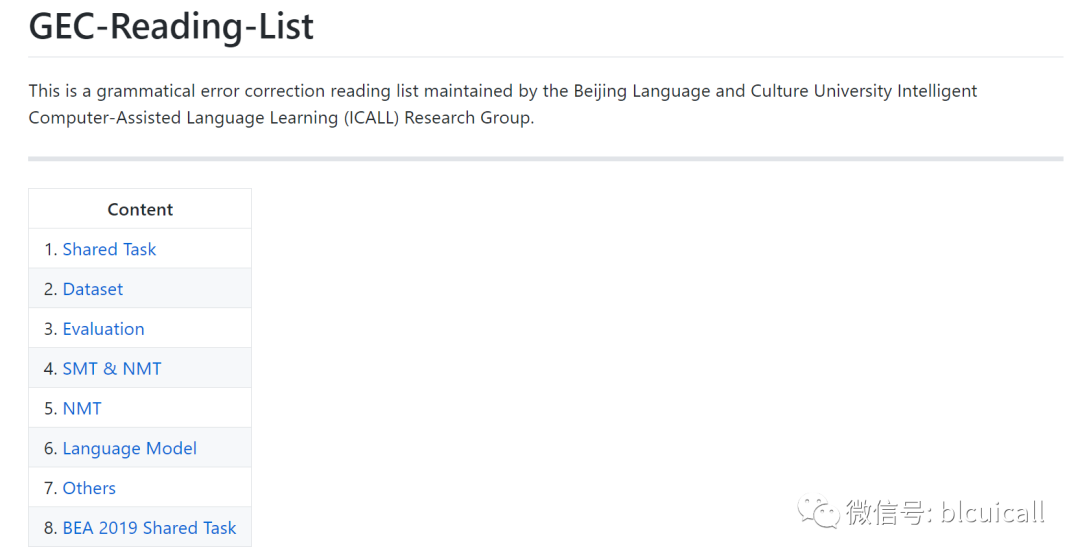
Task: Click the GEC-Reading-List page heading
Action: click(x=171, y=27)
